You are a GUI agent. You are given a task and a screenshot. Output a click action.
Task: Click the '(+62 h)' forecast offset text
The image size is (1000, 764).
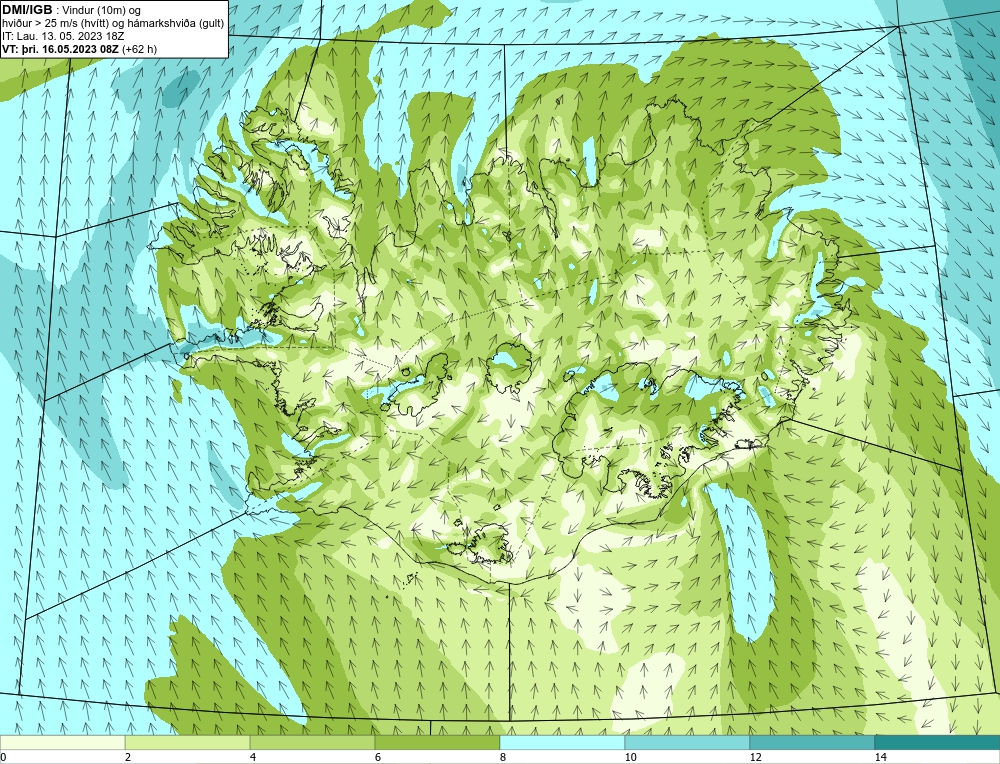[139, 48]
